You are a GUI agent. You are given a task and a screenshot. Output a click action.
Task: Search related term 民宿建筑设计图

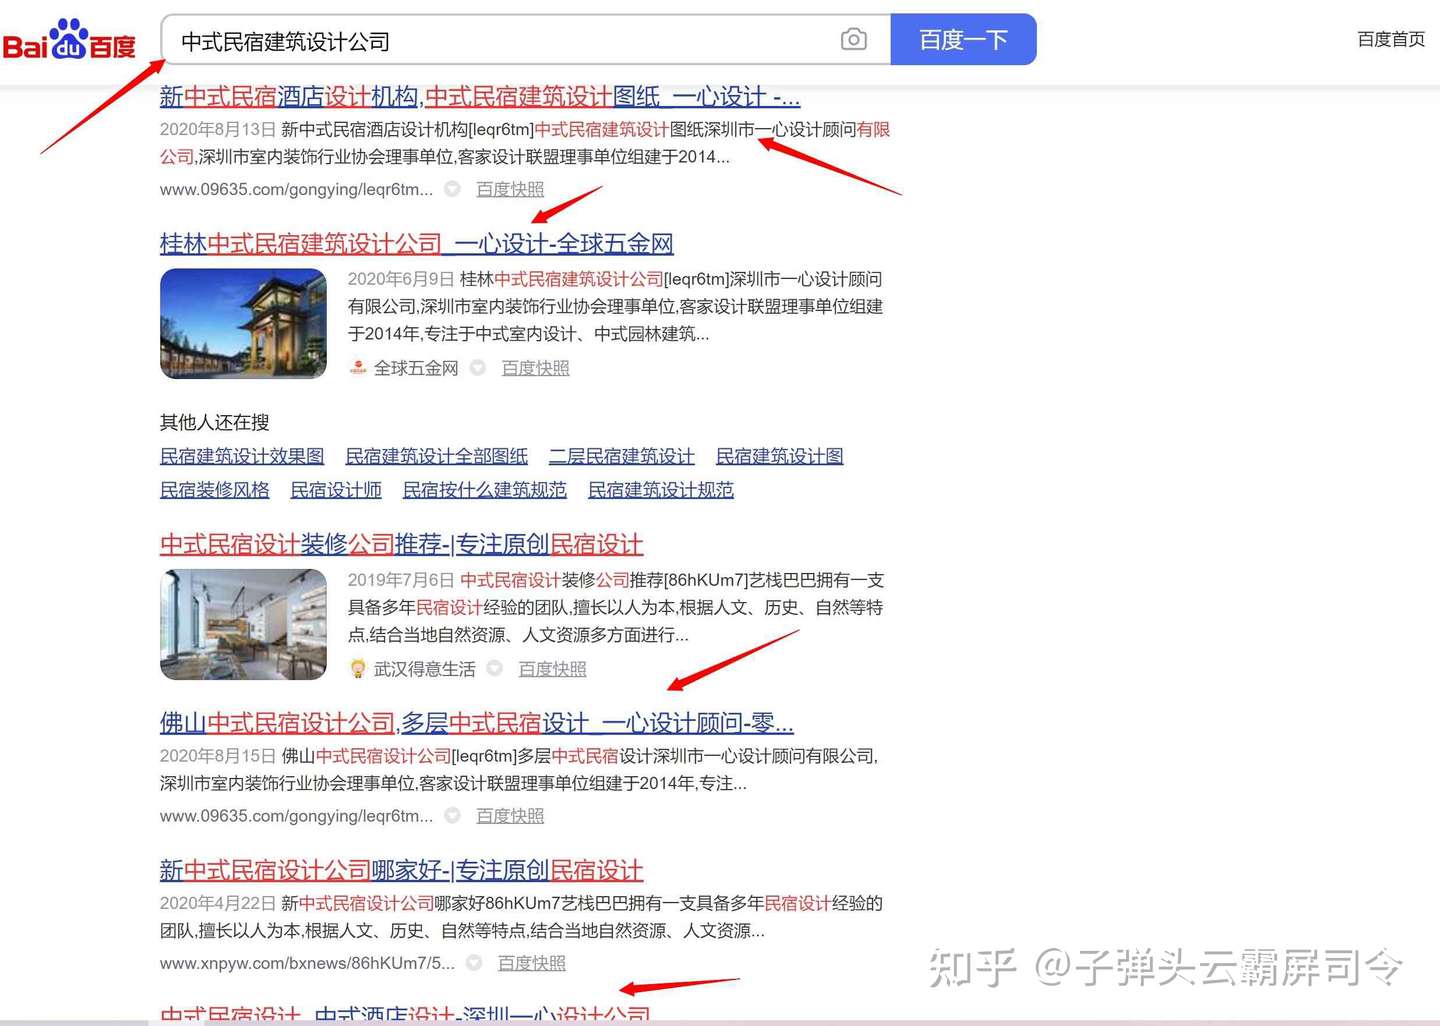(x=779, y=456)
